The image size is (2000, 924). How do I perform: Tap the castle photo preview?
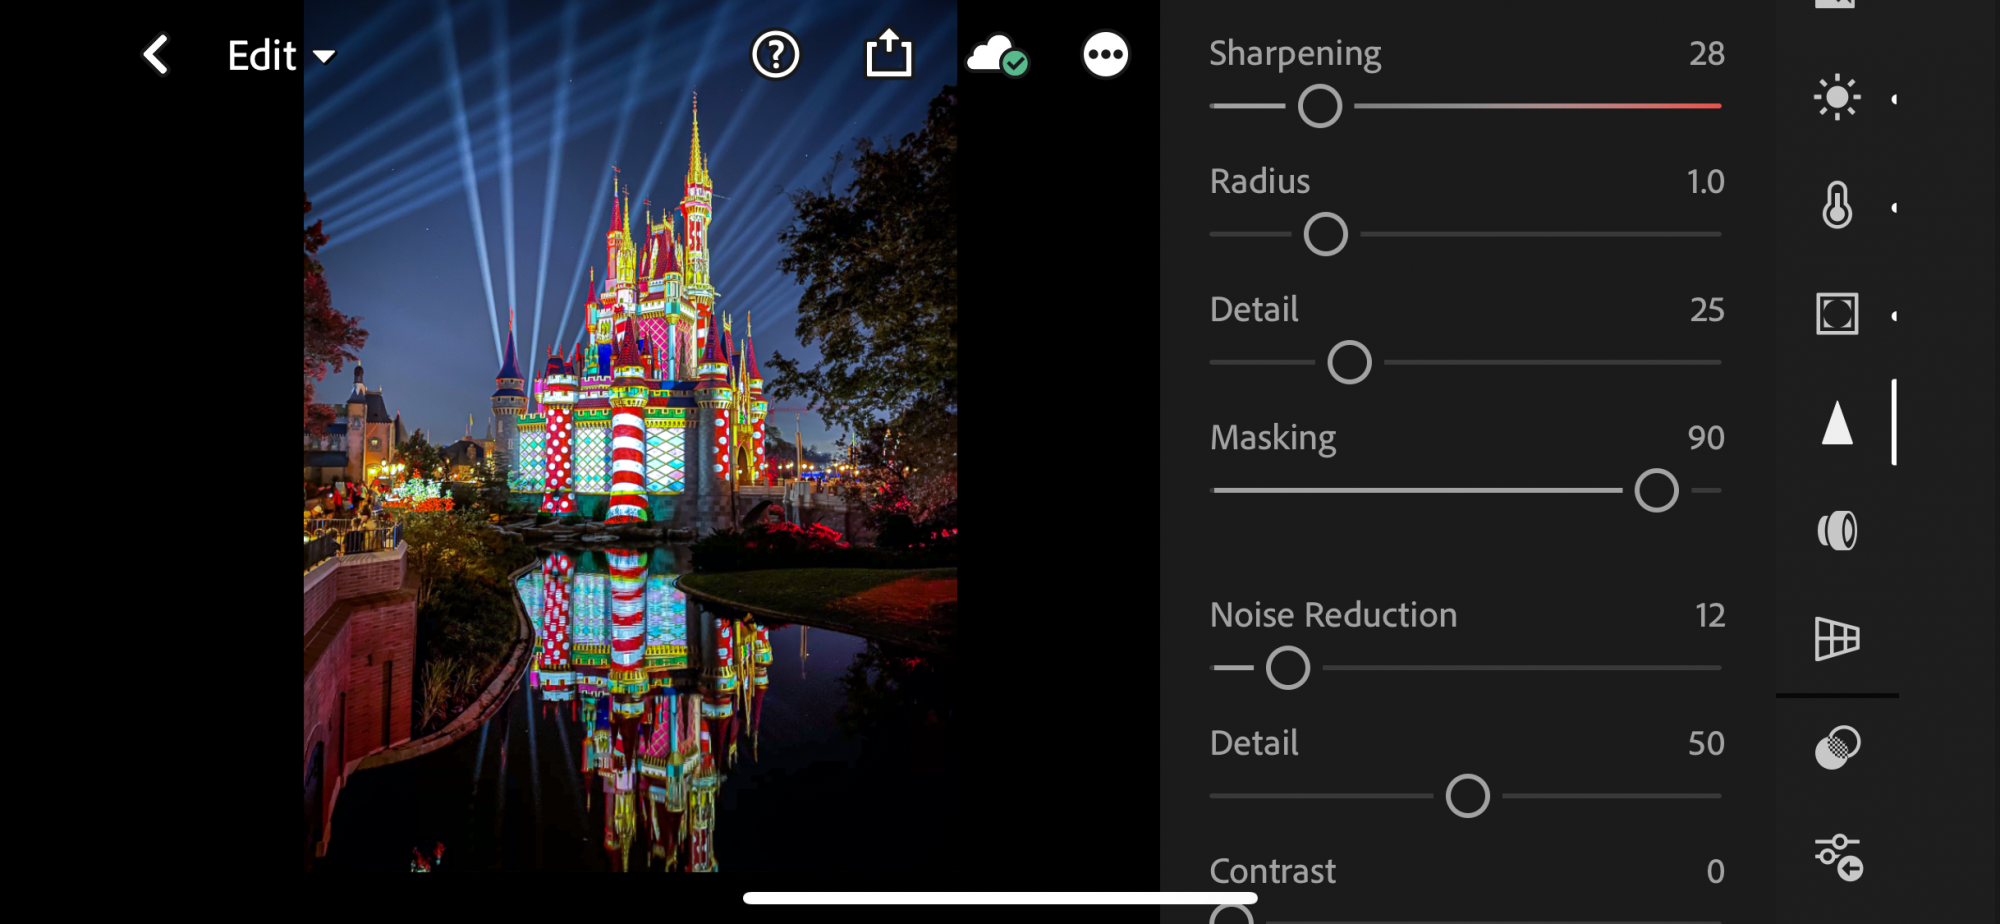tap(630, 436)
